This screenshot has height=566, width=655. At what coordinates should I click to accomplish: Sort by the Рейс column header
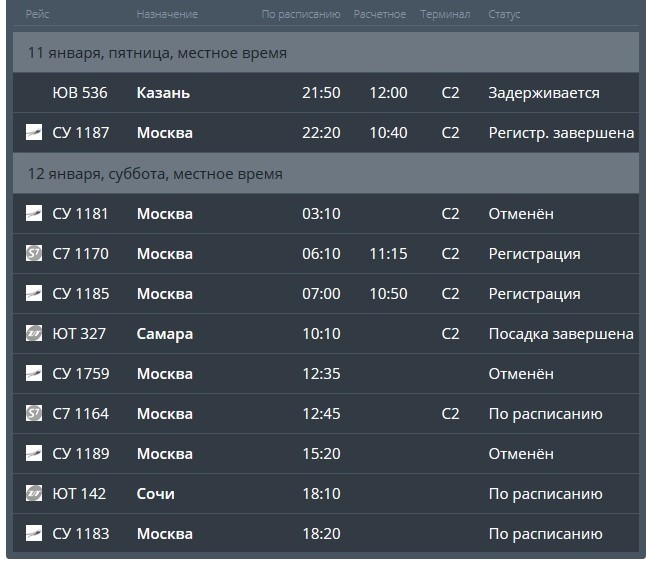[38, 14]
